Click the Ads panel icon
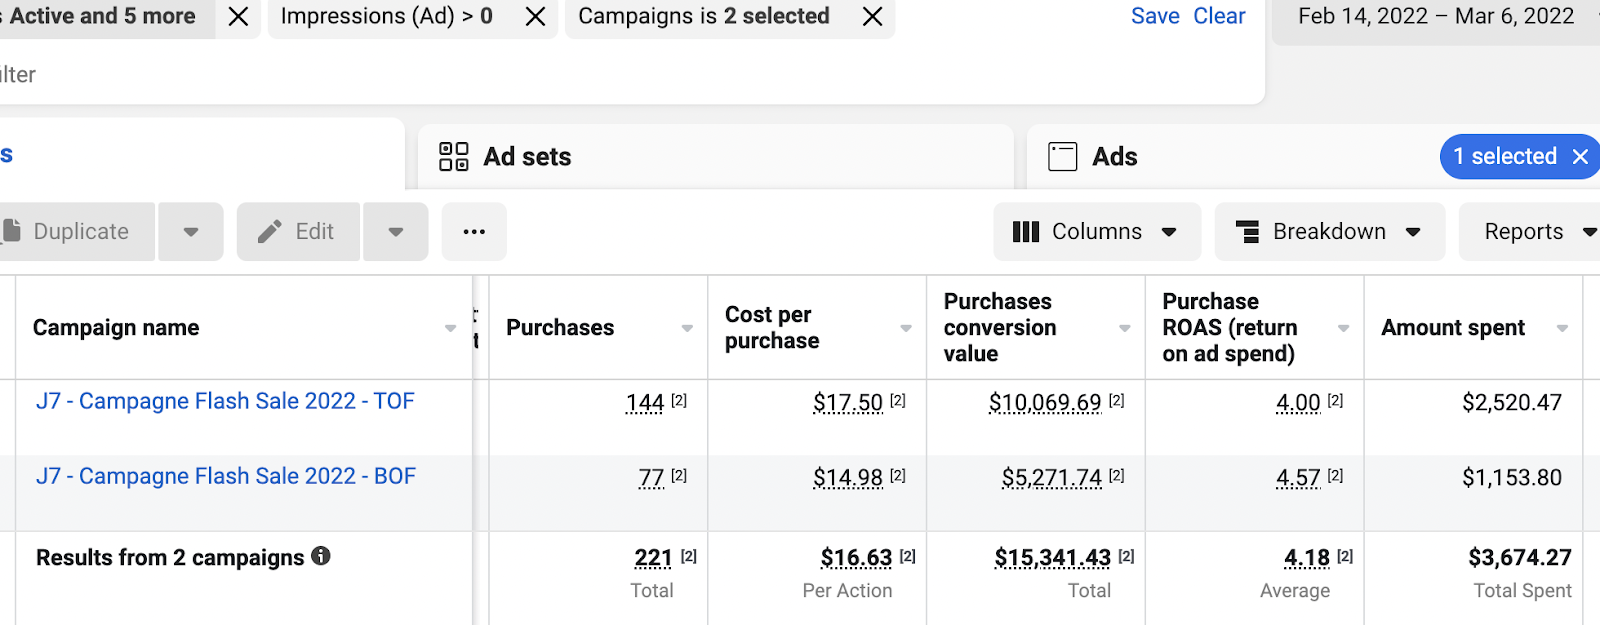Screen dimensions: 1600x625 (1062, 157)
